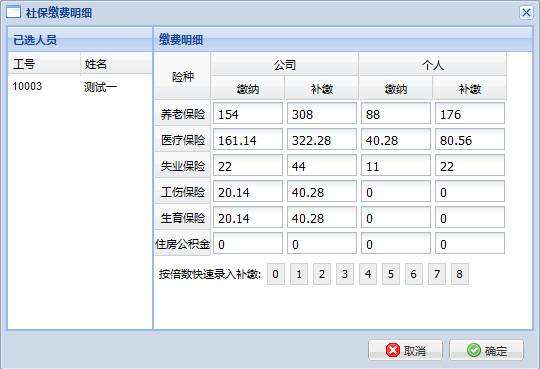540x369 pixels.
Task: Edit 失业保险 personal 补缴 field 22
Action: point(470,165)
